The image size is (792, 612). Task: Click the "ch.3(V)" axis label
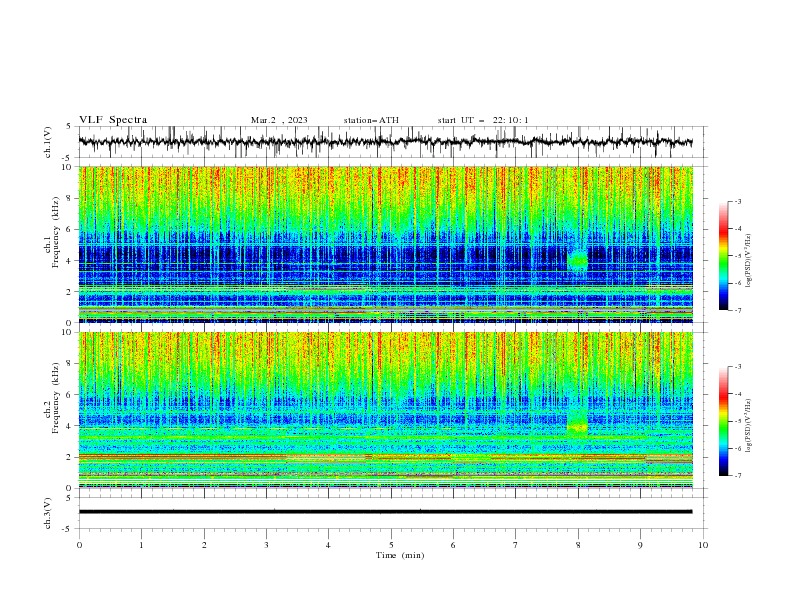(x=48, y=513)
